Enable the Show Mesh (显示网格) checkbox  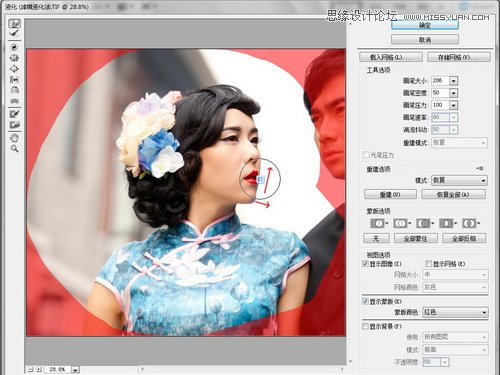tap(428, 264)
